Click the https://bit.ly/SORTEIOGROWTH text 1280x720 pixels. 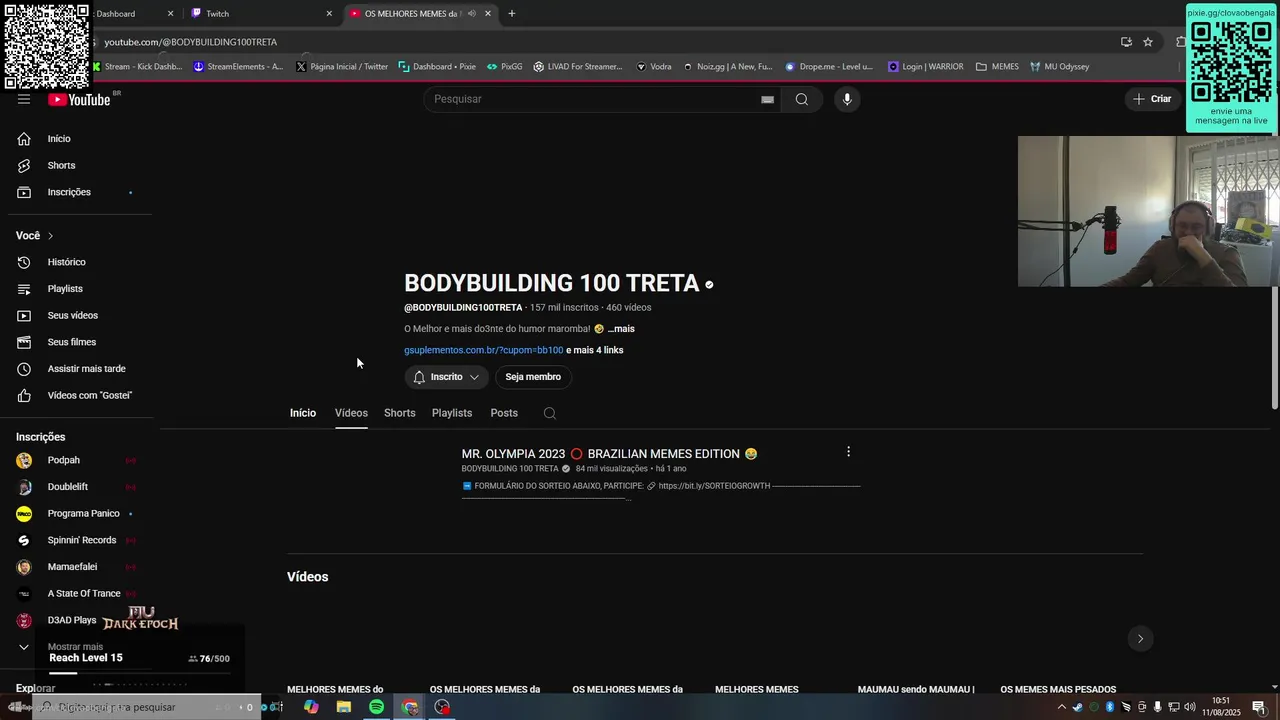tap(714, 486)
